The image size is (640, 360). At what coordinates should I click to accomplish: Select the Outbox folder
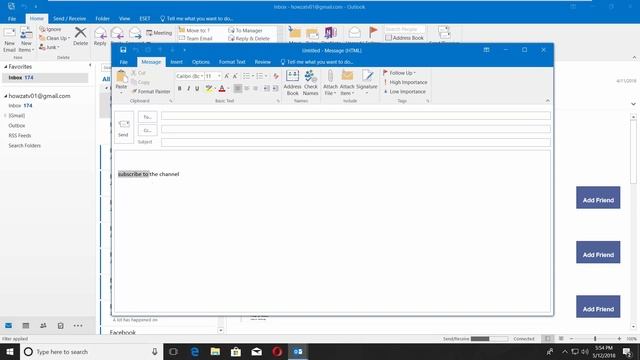point(17,126)
